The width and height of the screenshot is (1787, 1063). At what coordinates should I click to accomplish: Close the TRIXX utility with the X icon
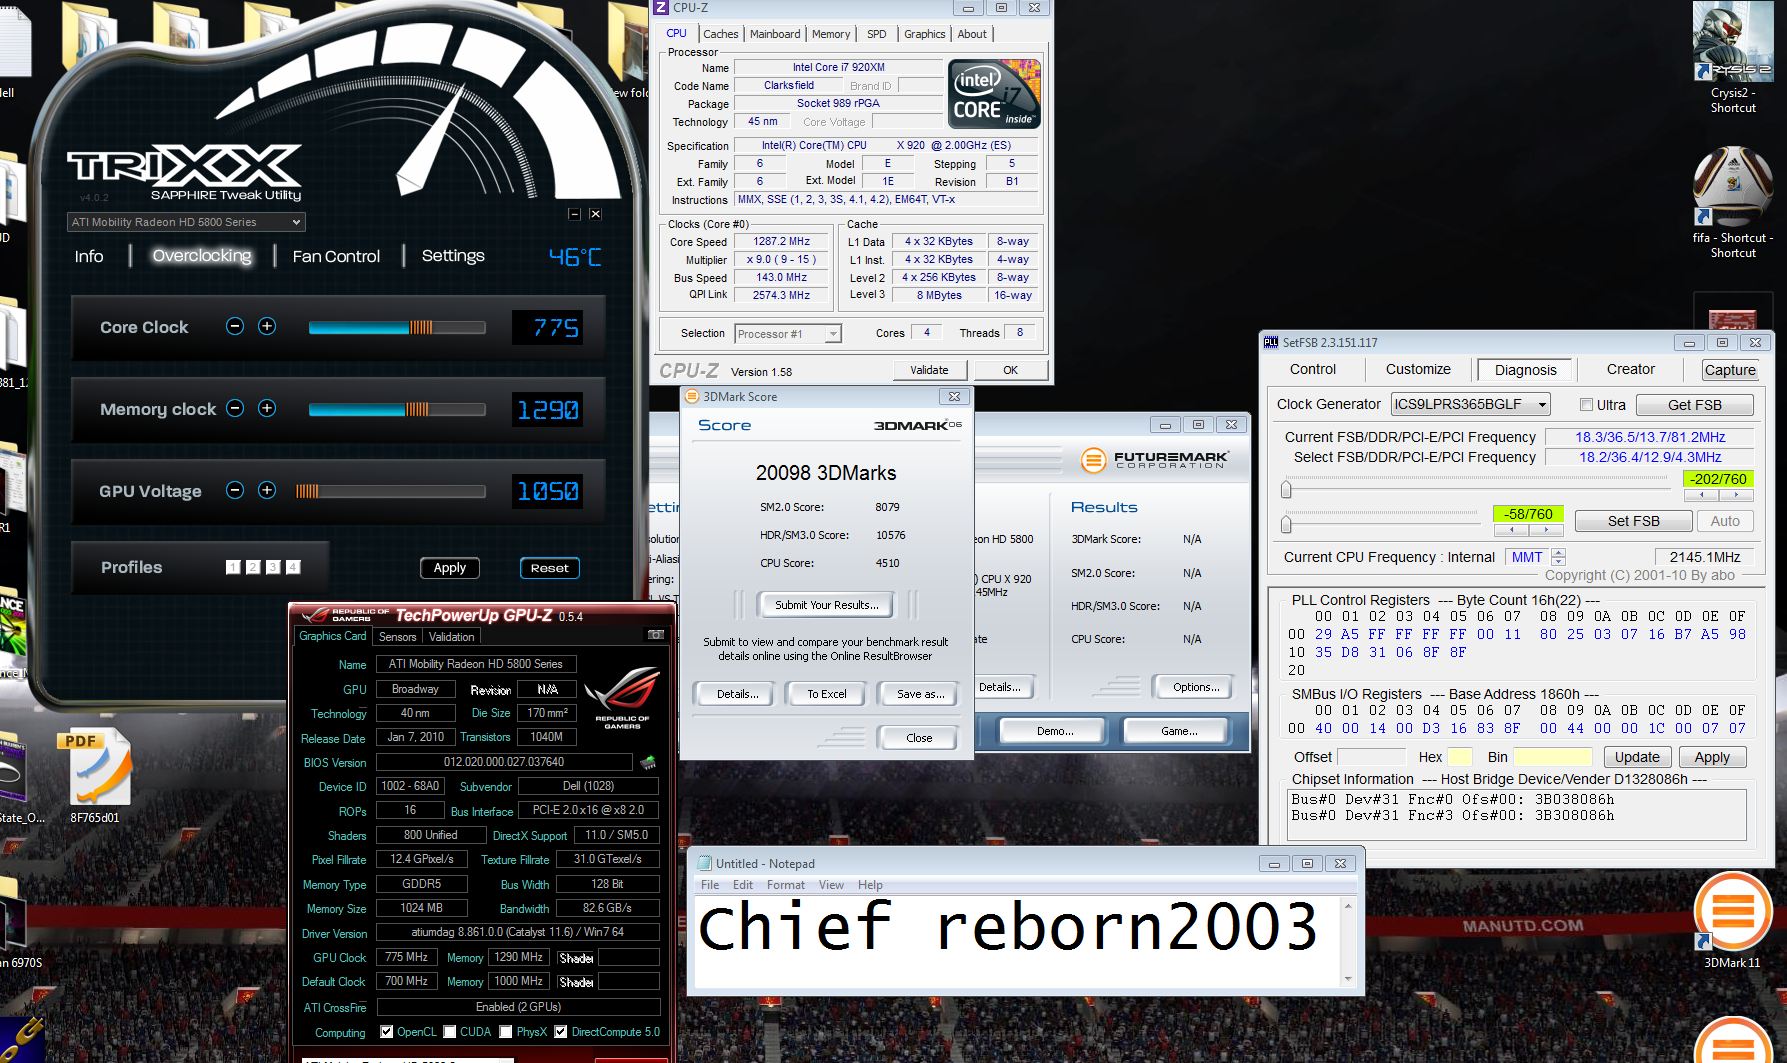pyautogui.click(x=595, y=214)
